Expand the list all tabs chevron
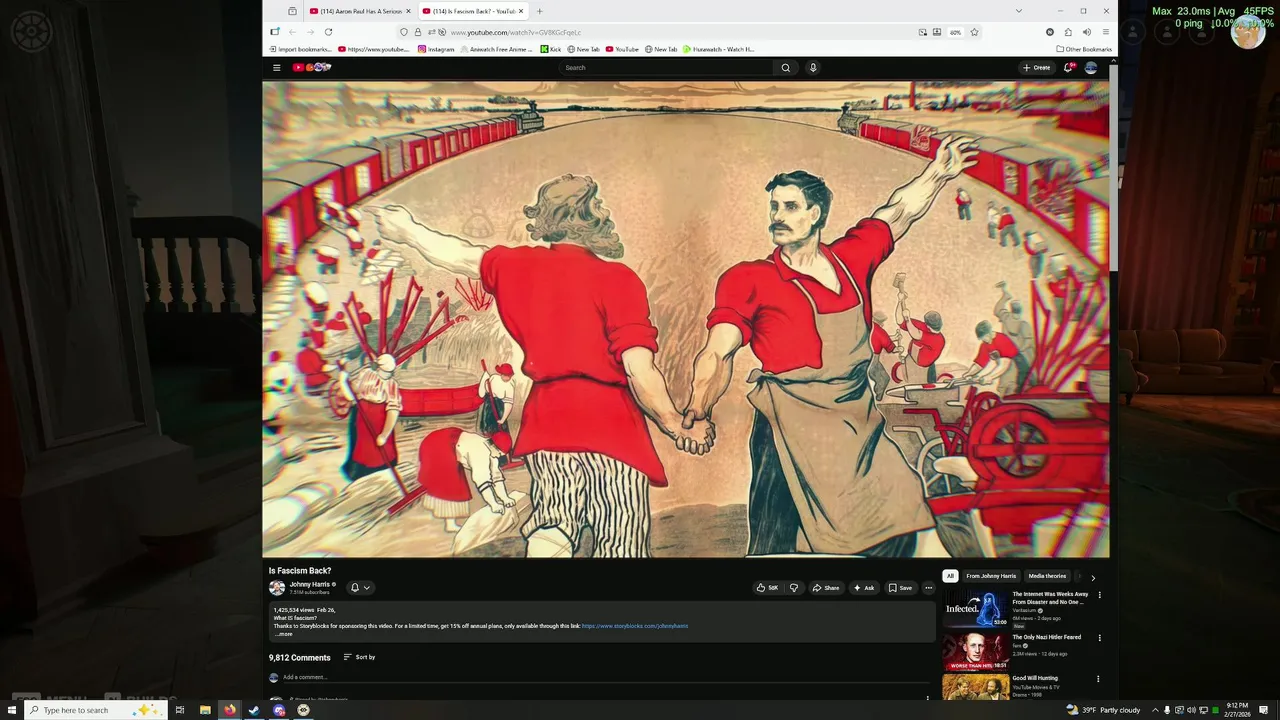Screen dimensions: 1280x720 click(x=1018, y=11)
